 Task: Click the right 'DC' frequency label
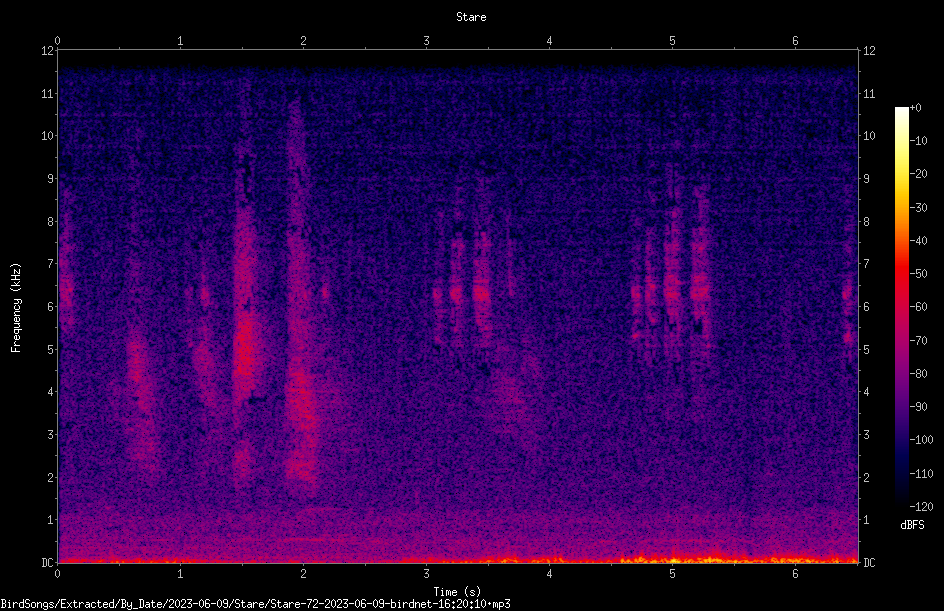(869, 562)
